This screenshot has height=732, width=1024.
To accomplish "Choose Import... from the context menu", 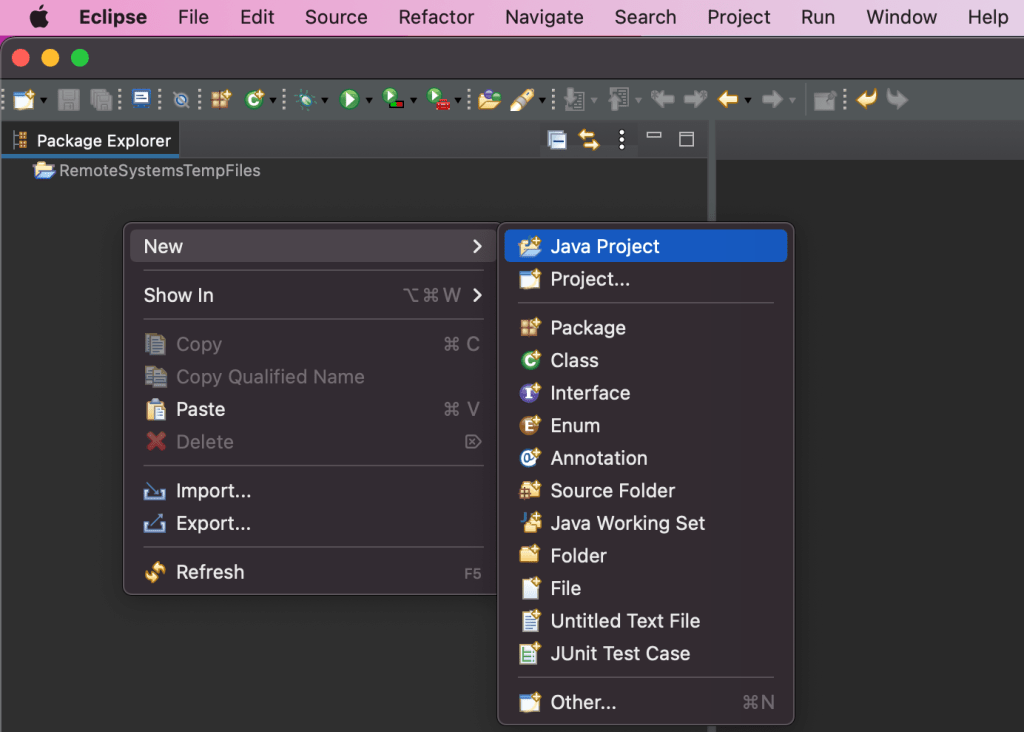I will click(313, 491).
